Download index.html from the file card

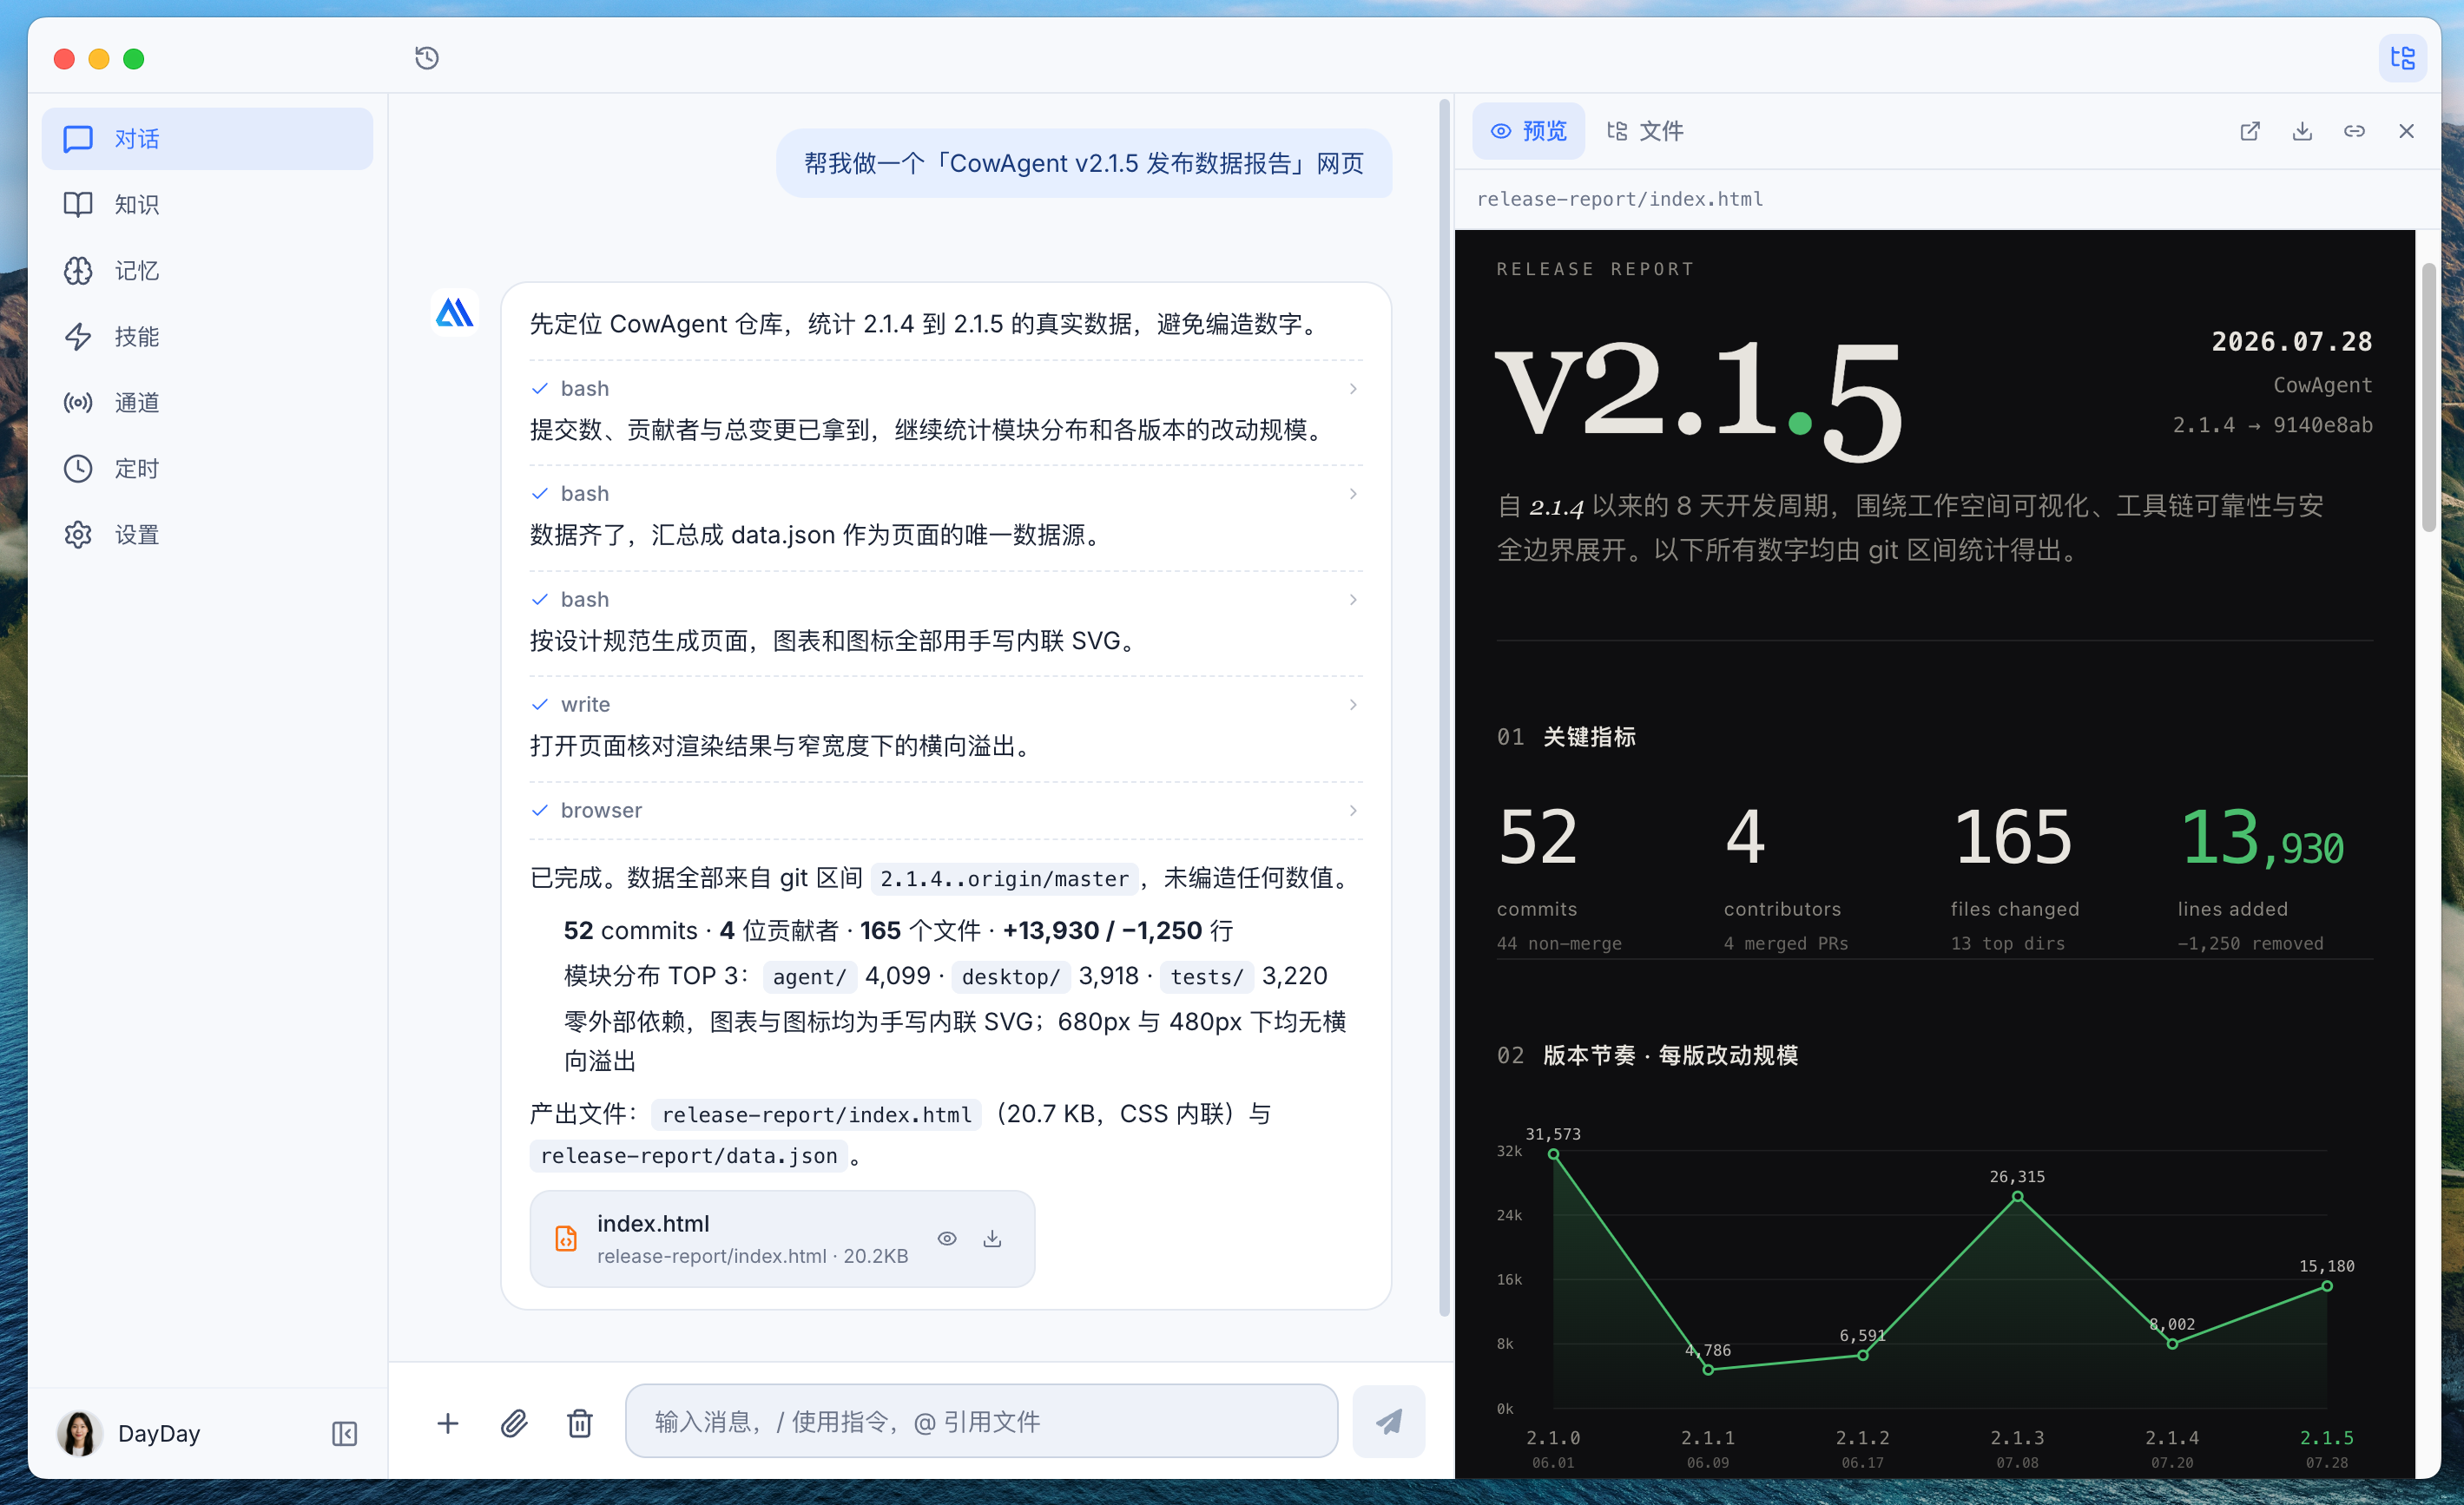pos(992,1239)
